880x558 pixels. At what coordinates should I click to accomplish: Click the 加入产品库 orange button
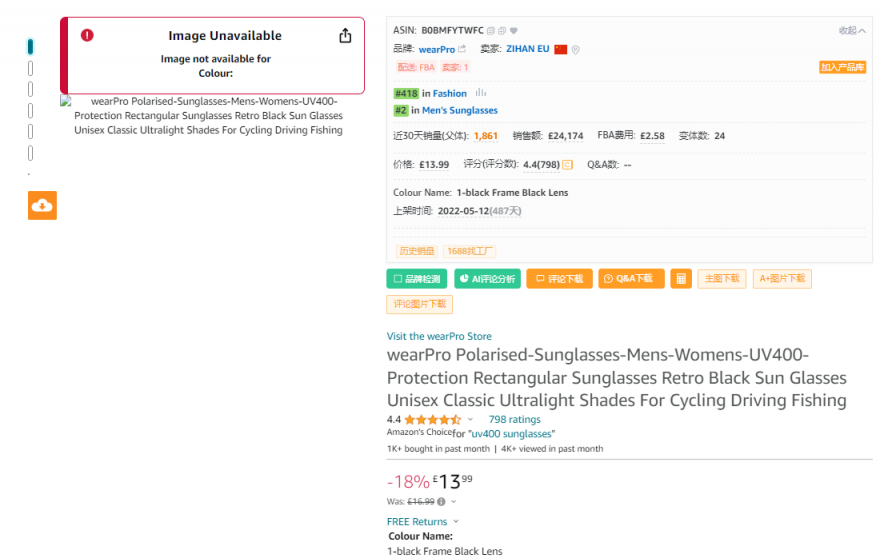842,67
